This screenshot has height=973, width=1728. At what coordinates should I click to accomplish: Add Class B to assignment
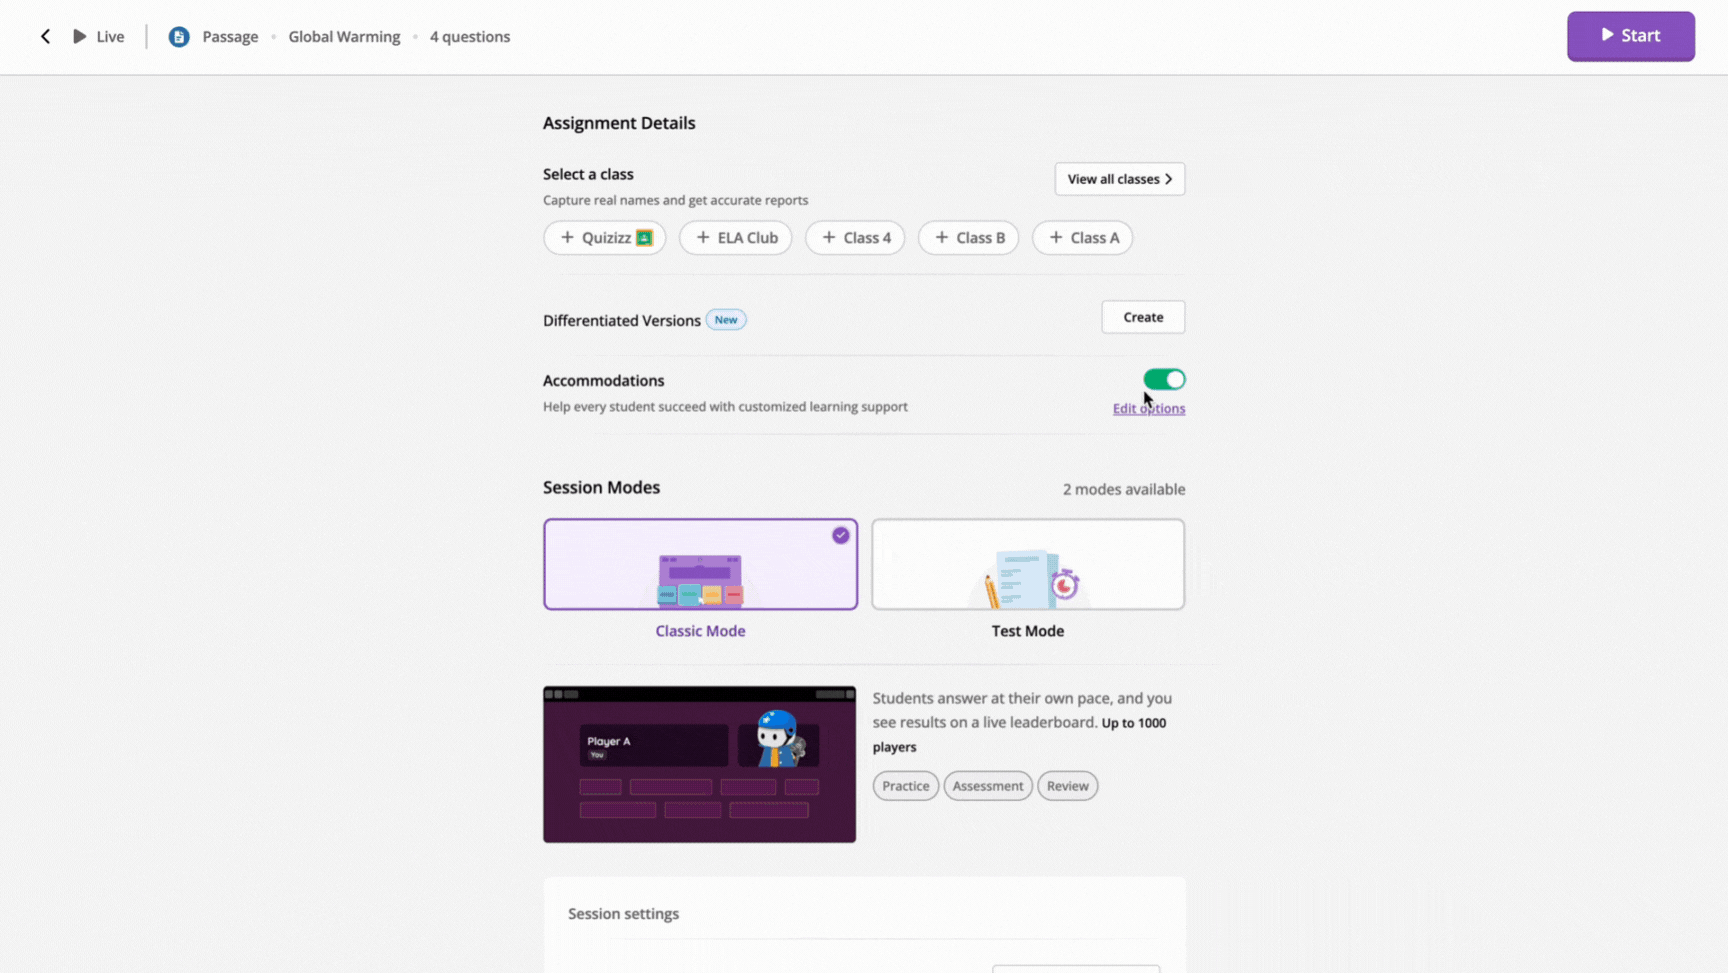pos(968,238)
